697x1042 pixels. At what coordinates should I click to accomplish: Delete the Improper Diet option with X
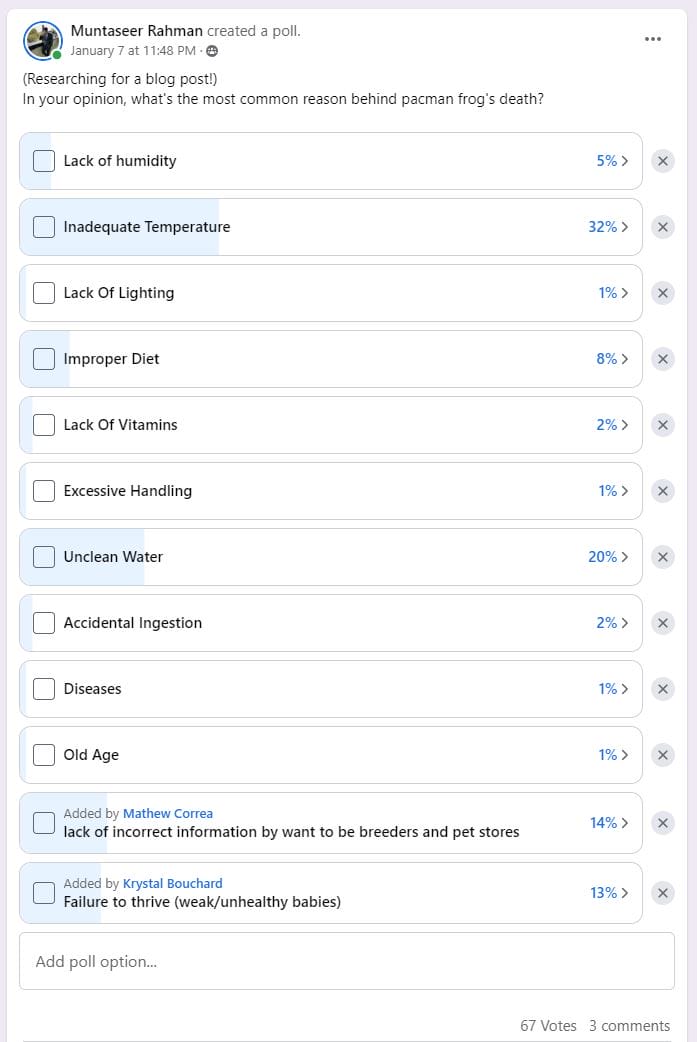663,359
